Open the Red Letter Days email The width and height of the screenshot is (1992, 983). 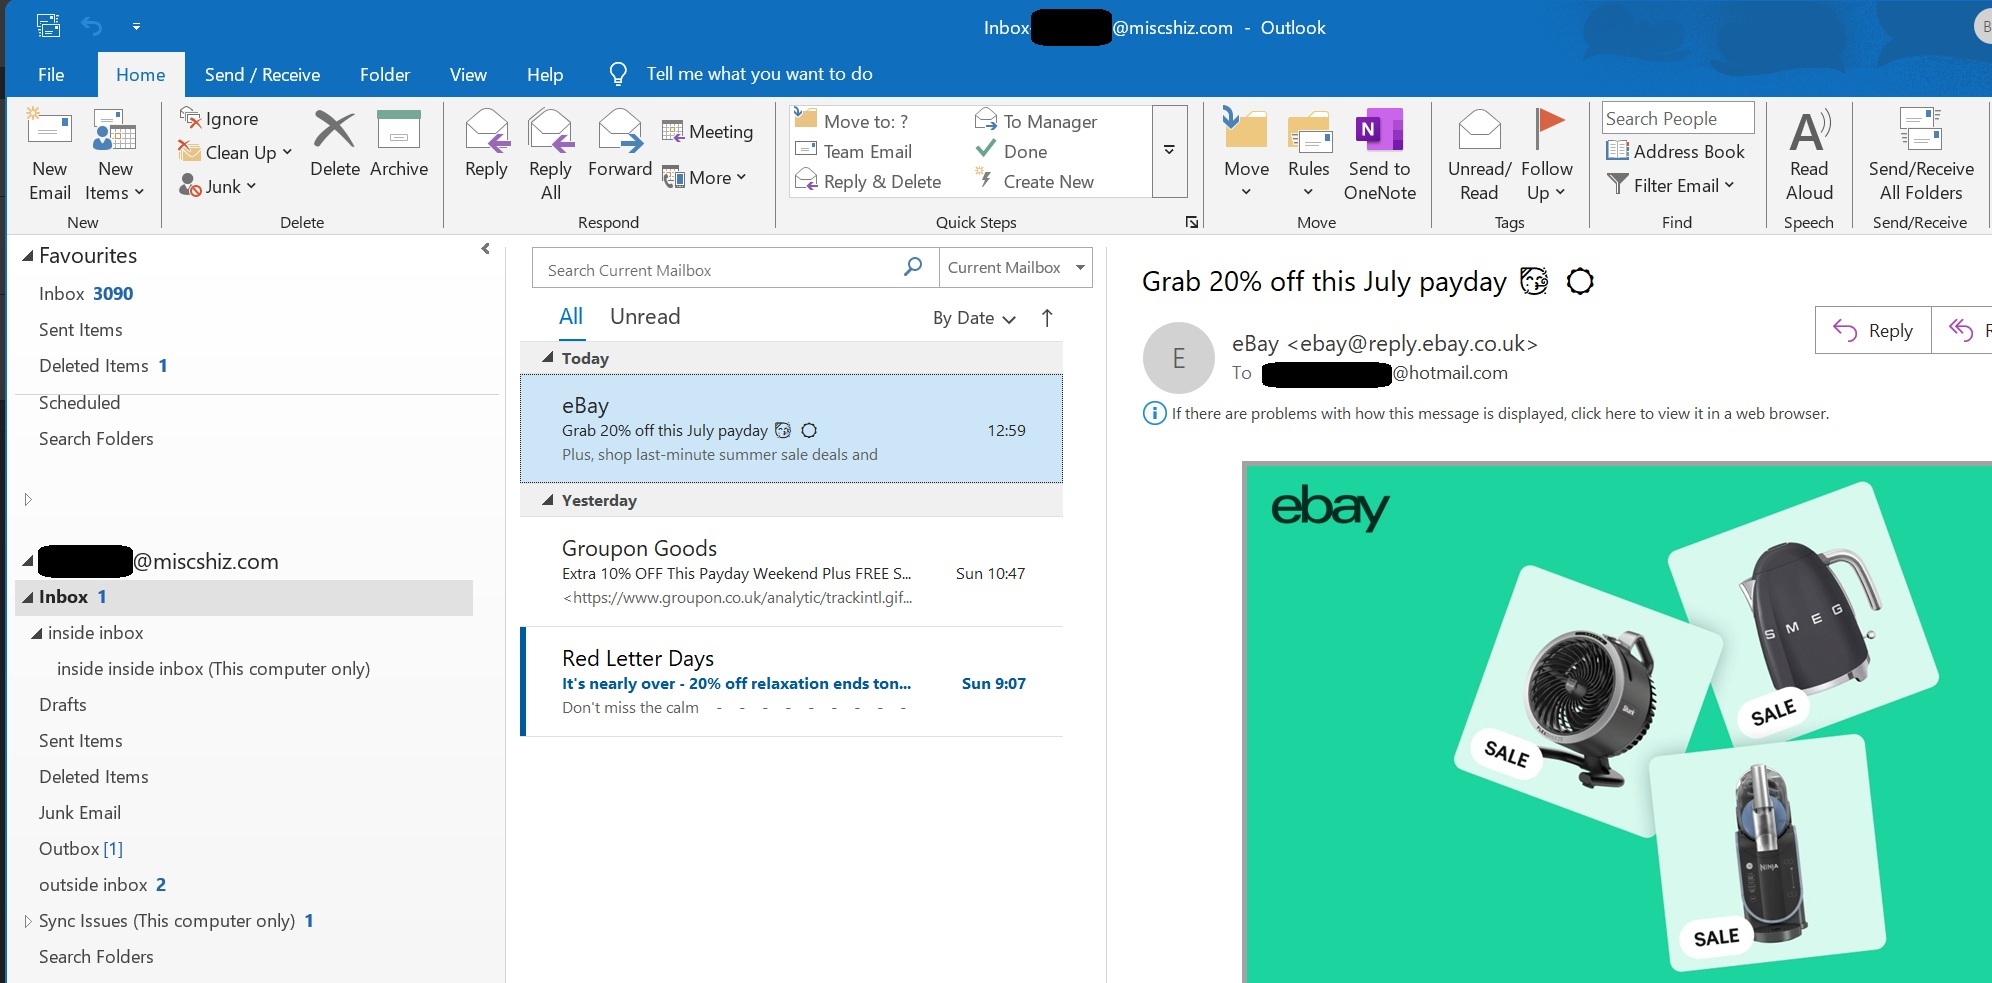[791, 682]
